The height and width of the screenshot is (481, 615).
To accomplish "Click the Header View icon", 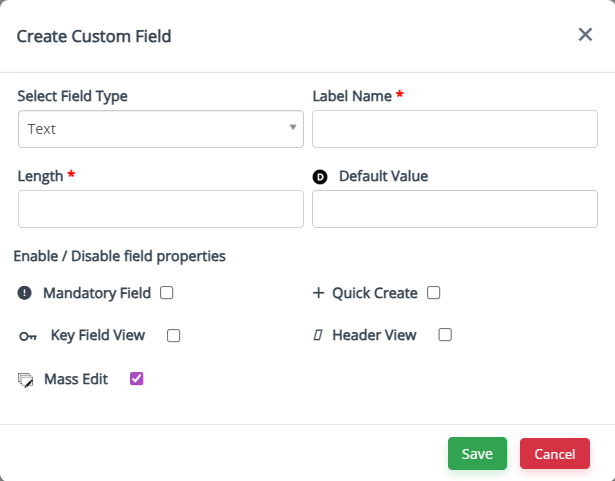I will point(318,335).
